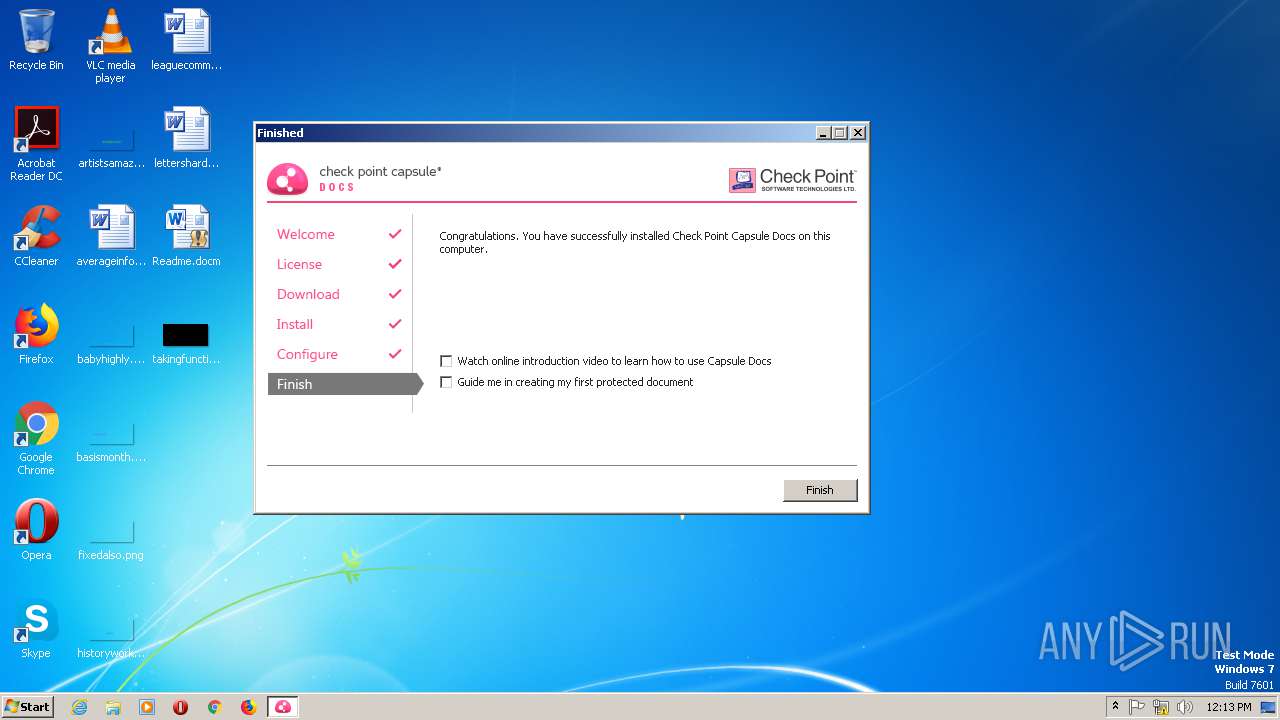The height and width of the screenshot is (720, 1280).
Task: Open Recycle Bin desktop icon
Action: (x=36, y=41)
